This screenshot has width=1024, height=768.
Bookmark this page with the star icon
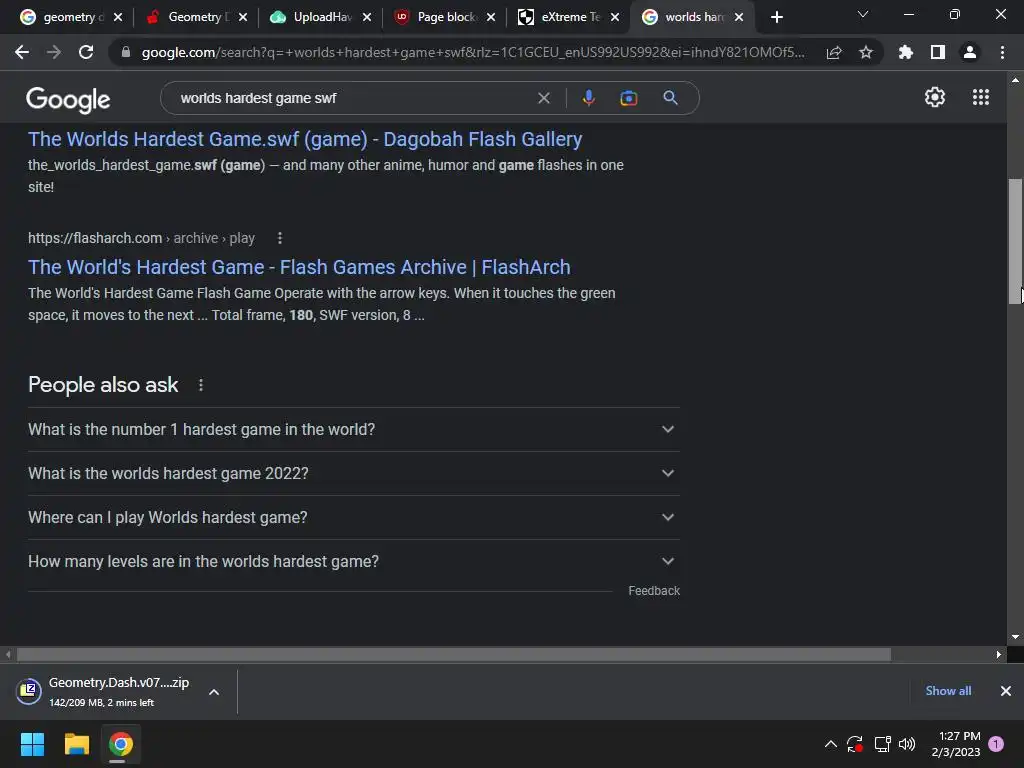click(866, 52)
